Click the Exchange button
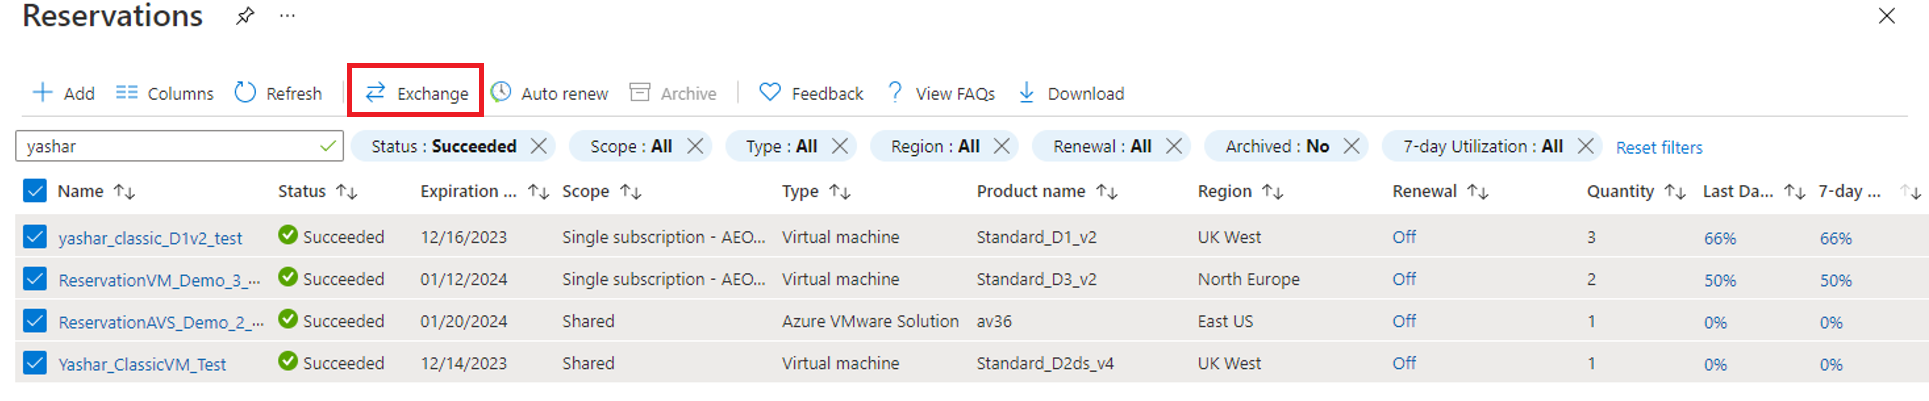1929x401 pixels. click(x=416, y=93)
